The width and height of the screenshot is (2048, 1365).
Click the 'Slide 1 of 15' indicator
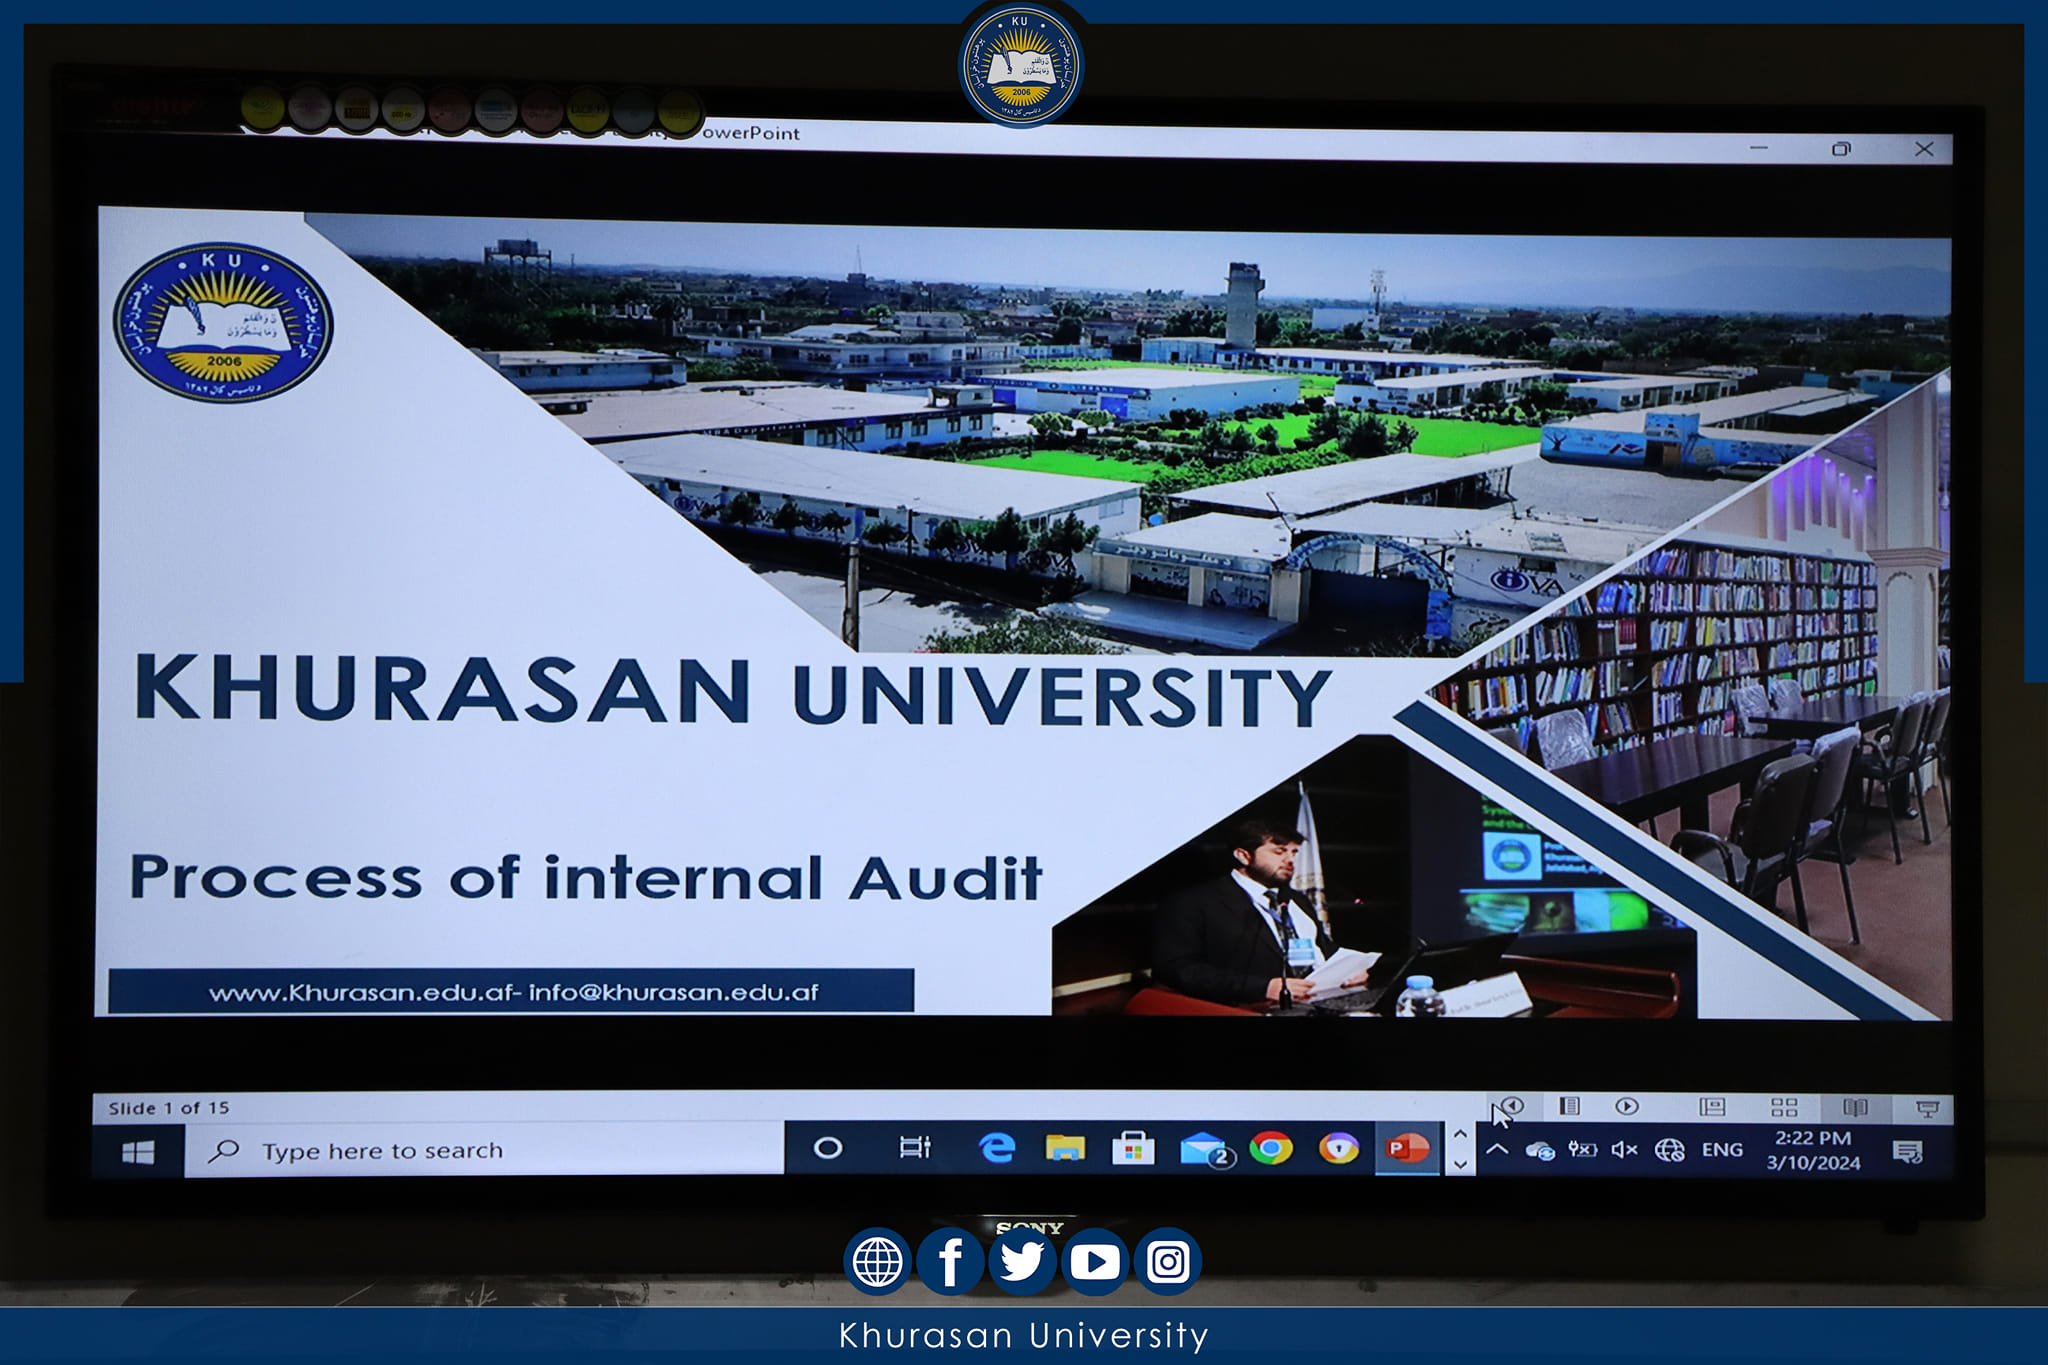tap(169, 1108)
